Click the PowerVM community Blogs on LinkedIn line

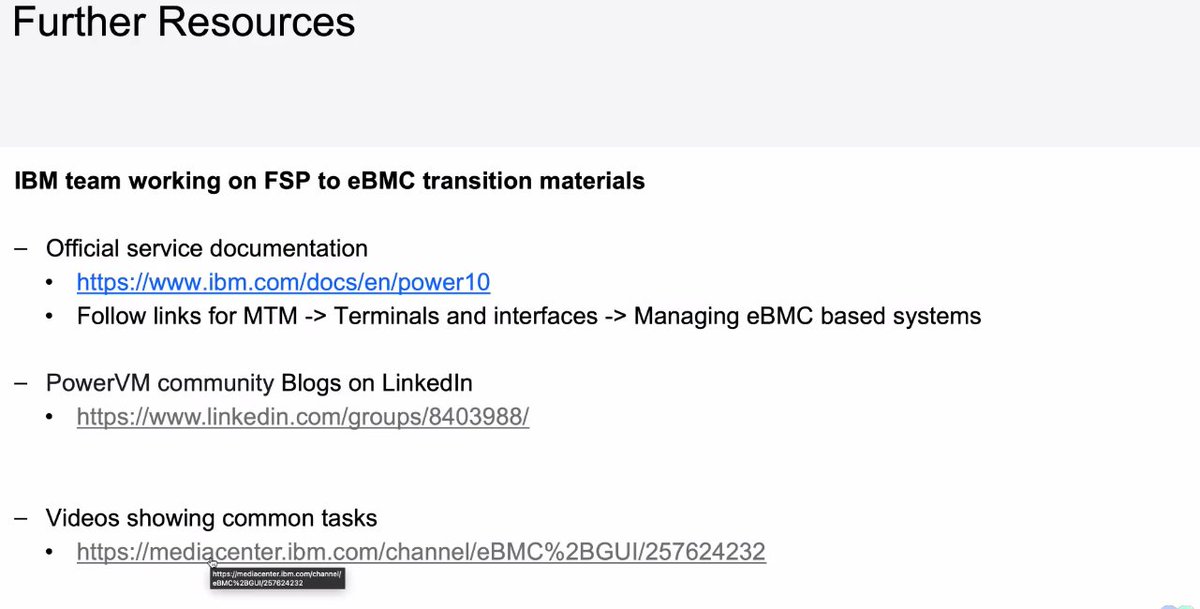coord(259,383)
